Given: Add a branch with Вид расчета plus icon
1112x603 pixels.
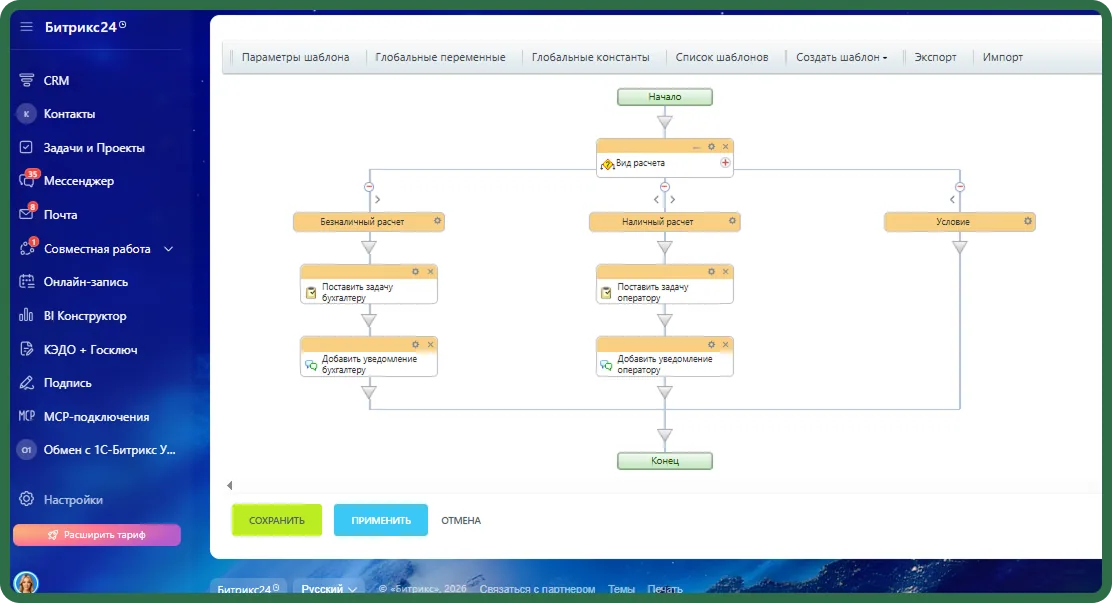Looking at the screenshot, I should pos(725,162).
